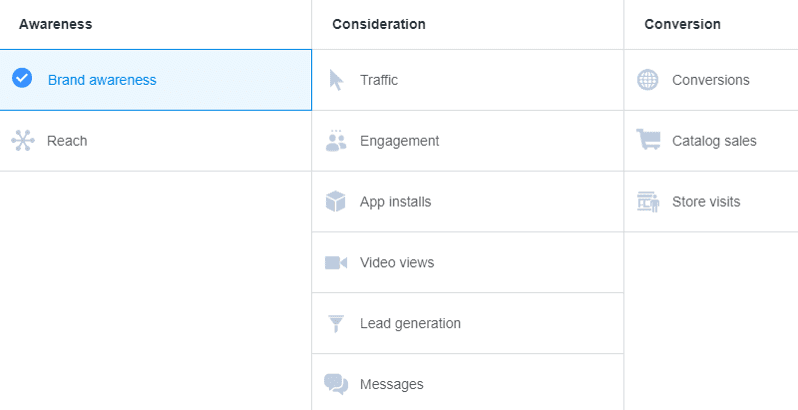This screenshot has height=410, width=798.
Task: Click the Lead generation funnel icon
Action: point(336,324)
